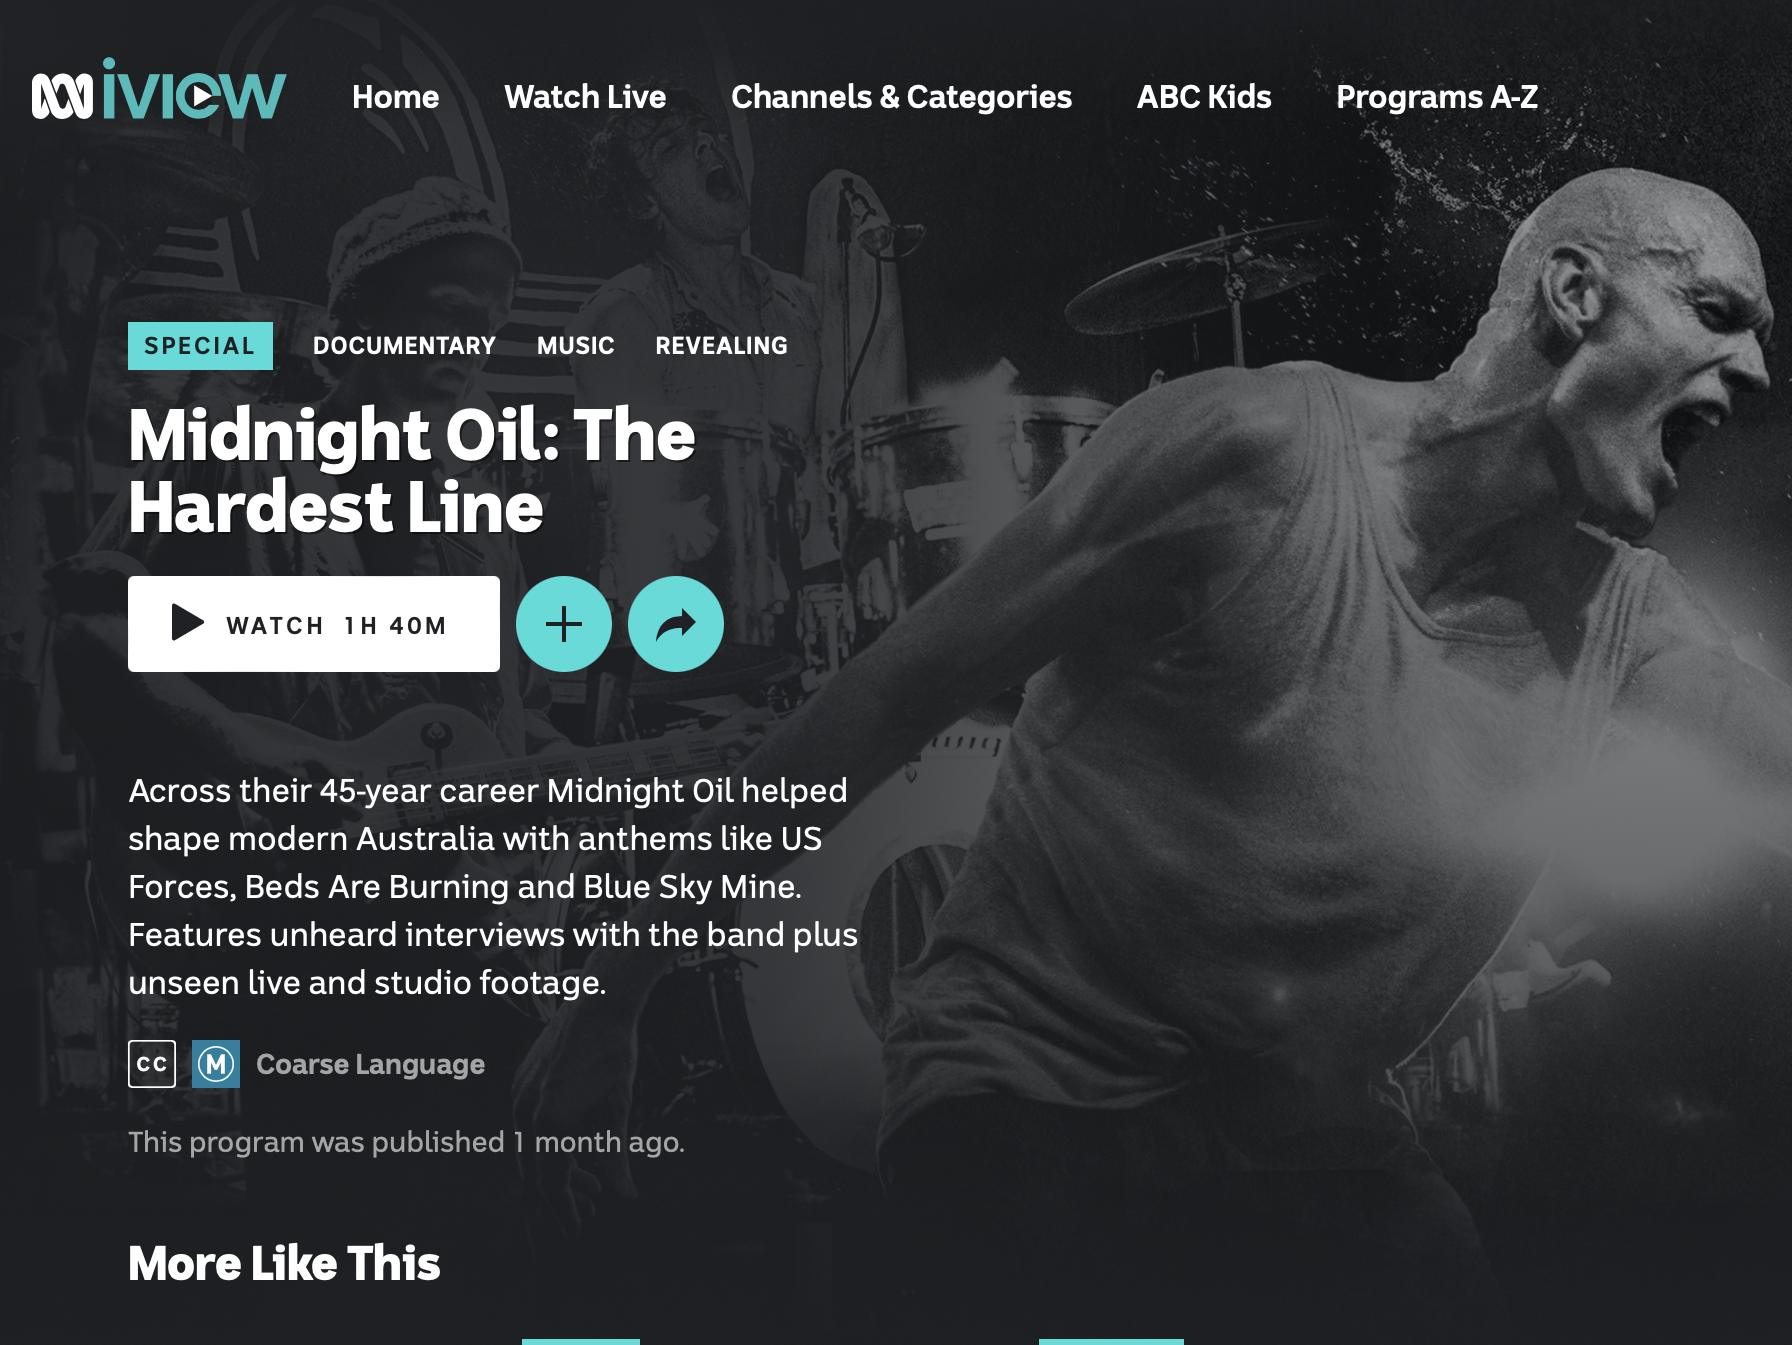Image resolution: width=1792 pixels, height=1345 pixels.
Task: Click the ABC iview logo
Action: tap(159, 90)
